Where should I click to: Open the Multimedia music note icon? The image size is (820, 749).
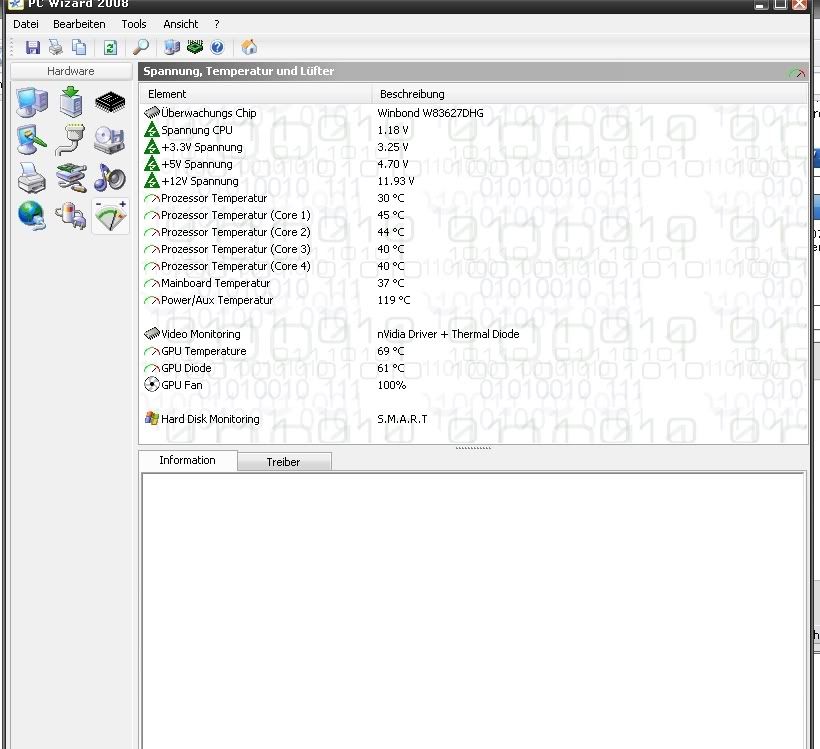tap(110, 177)
